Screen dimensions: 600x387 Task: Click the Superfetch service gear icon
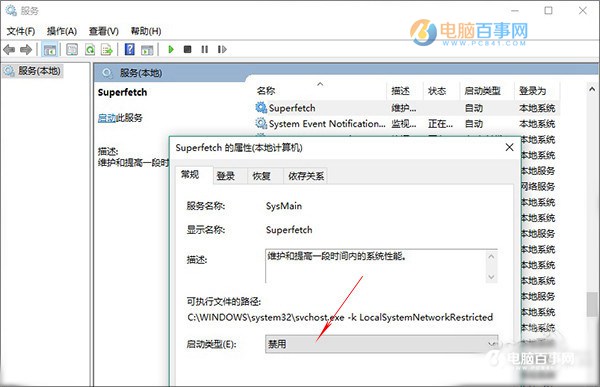point(261,108)
